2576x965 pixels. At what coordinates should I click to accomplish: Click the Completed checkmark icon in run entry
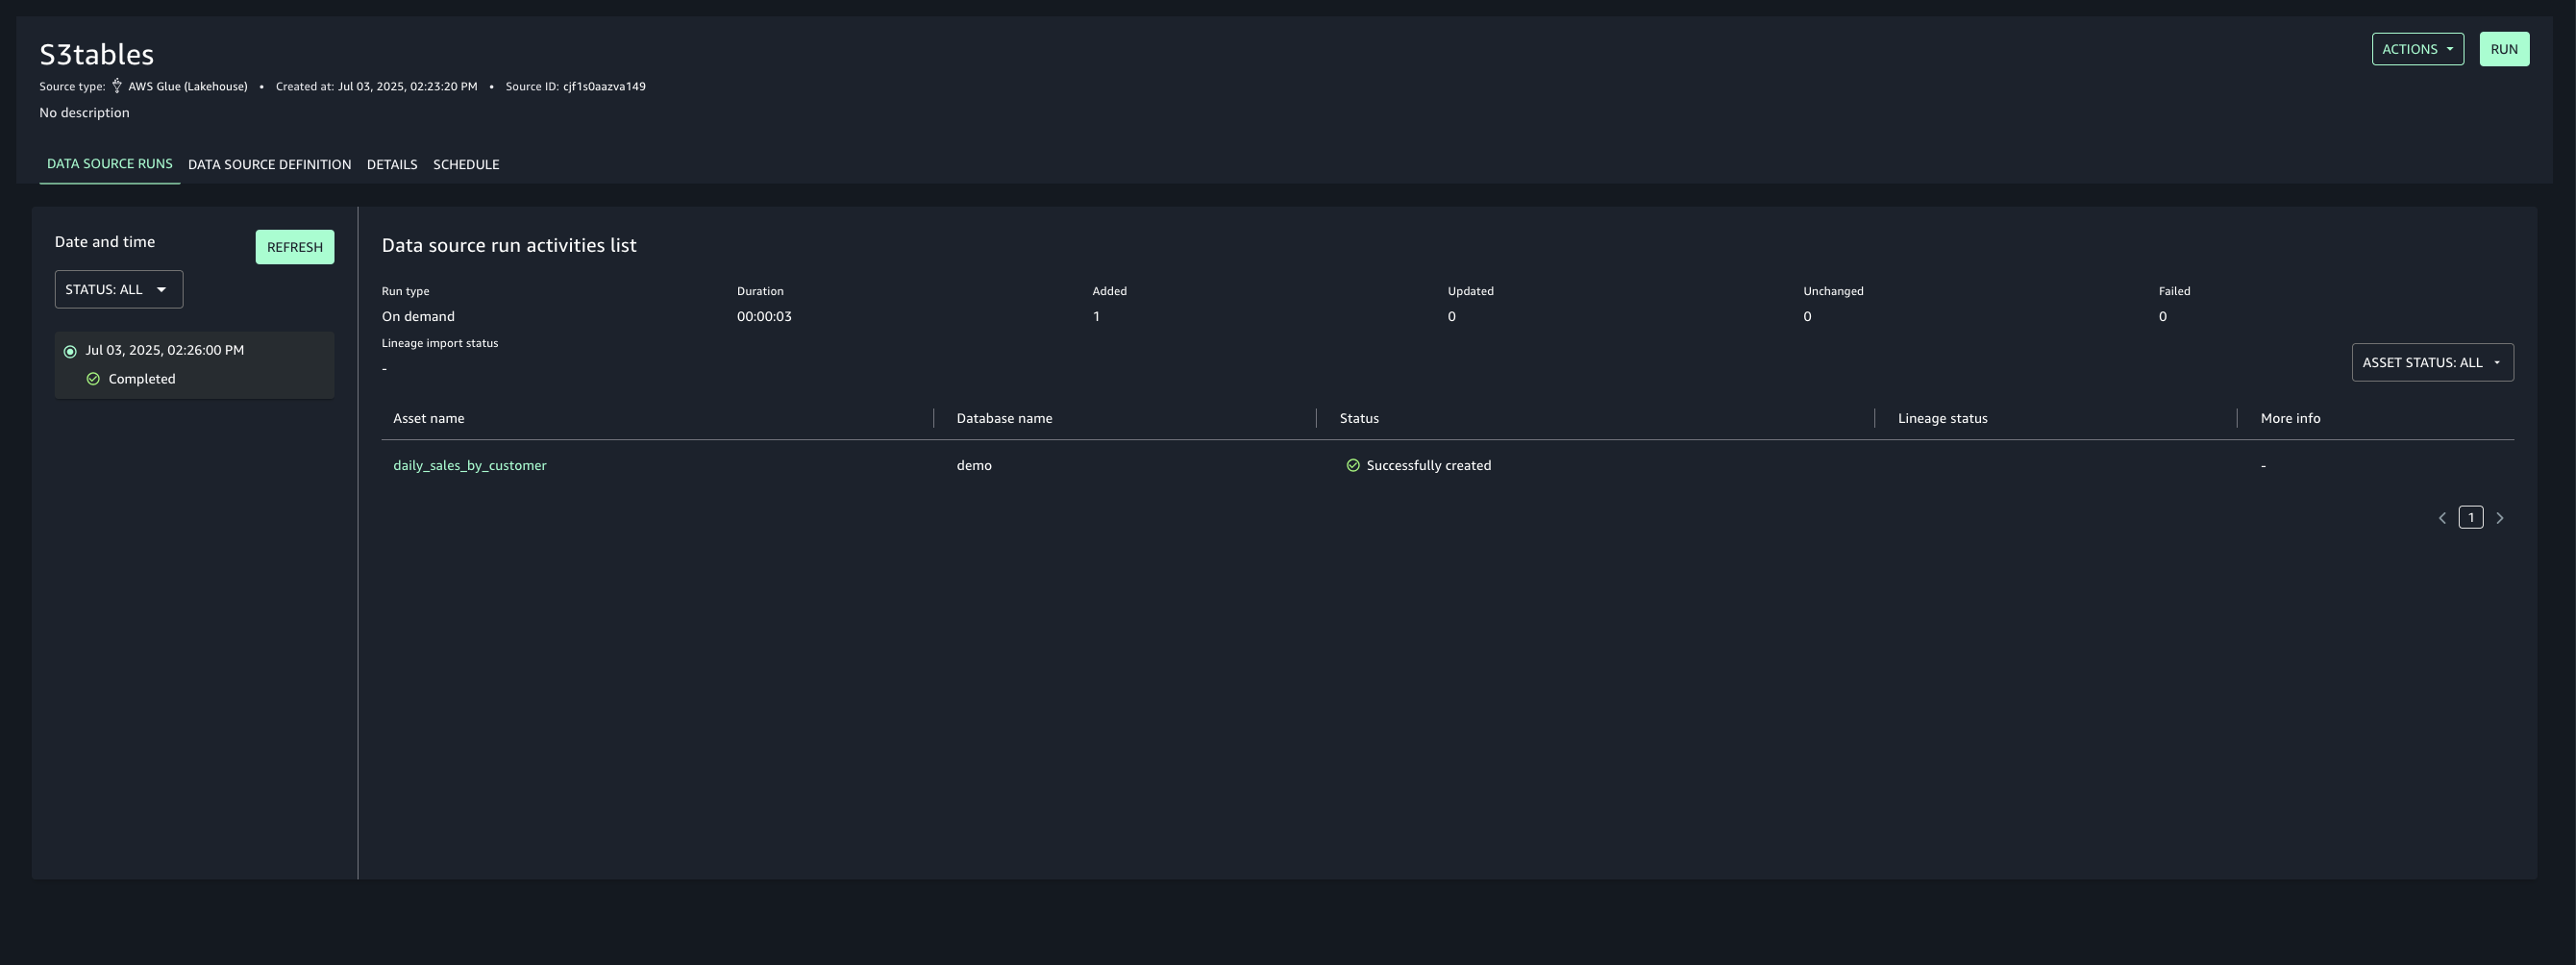(x=93, y=379)
